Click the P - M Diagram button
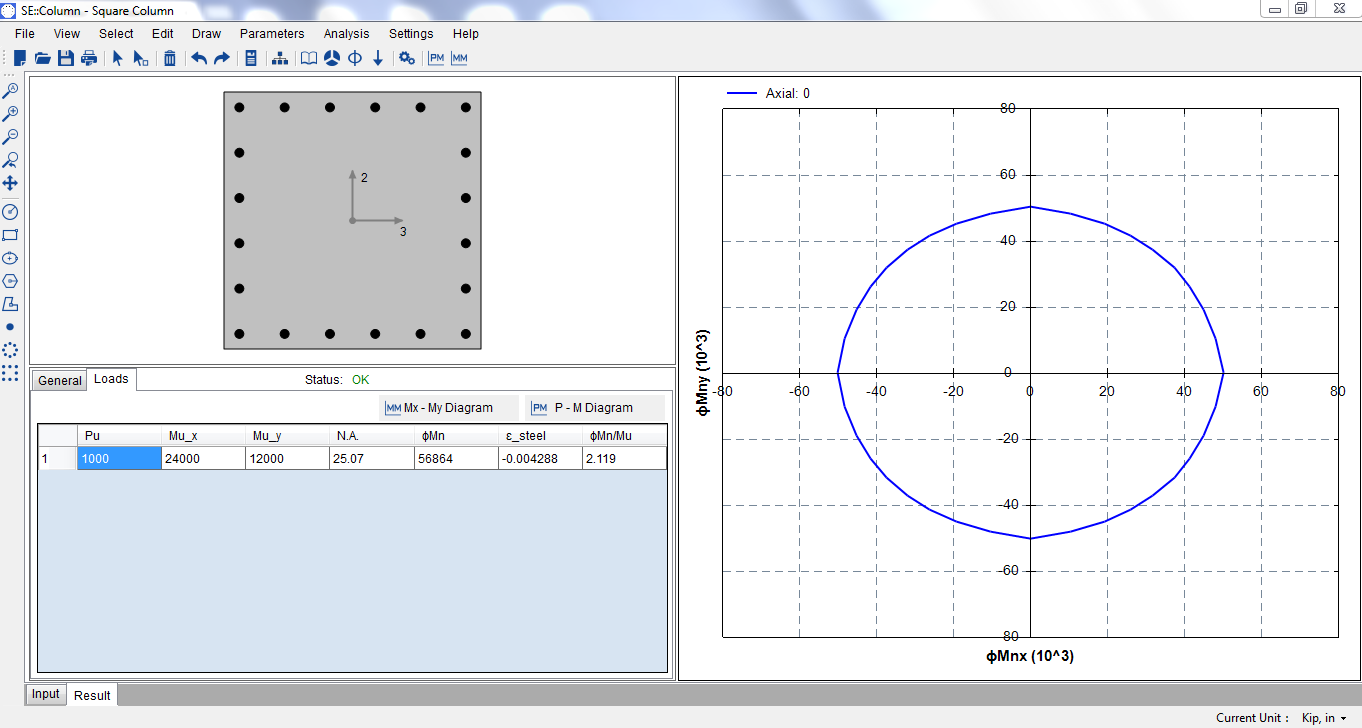Image resolution: width=1362 pixels, height=728 pixels. 594,408
